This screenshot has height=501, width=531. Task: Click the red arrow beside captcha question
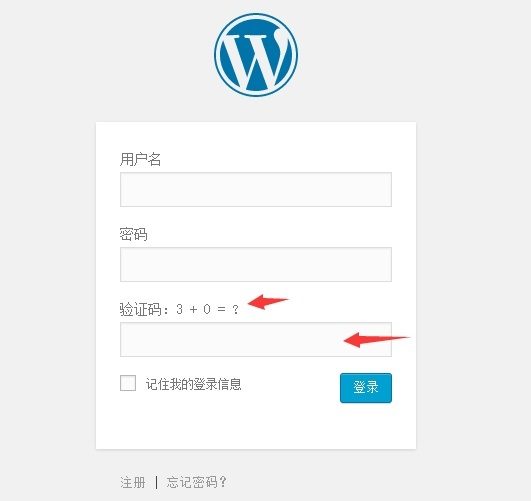click(x=268, y=301)
